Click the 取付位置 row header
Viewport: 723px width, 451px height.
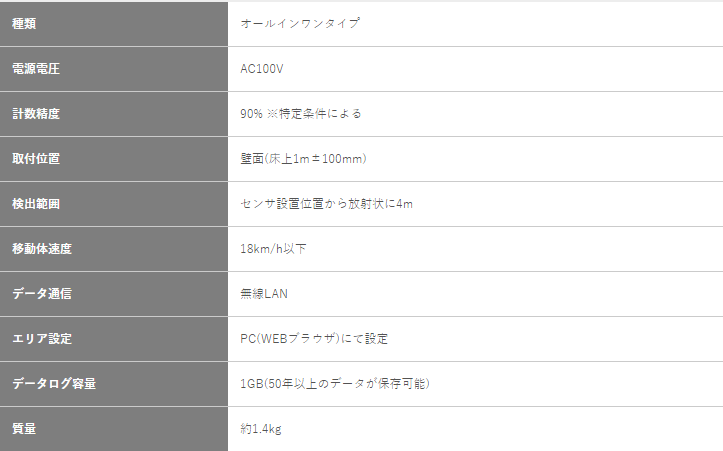[x=114, y=159]
